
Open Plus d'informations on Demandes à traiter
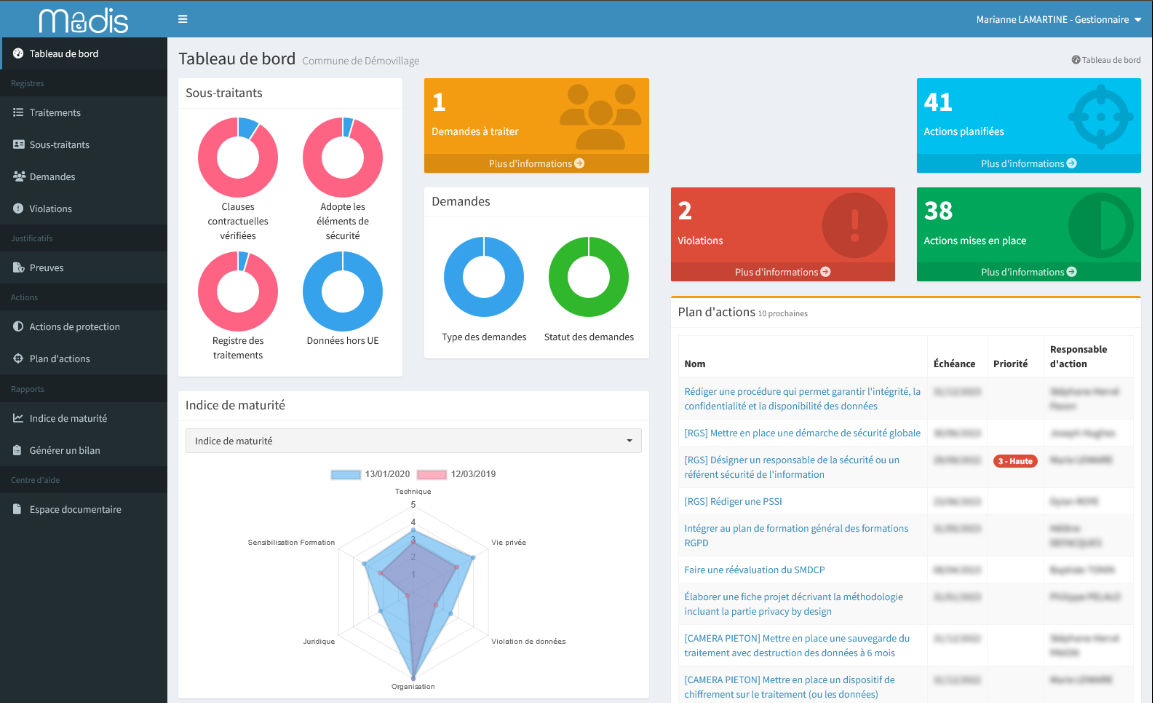[x=536, y=163]
